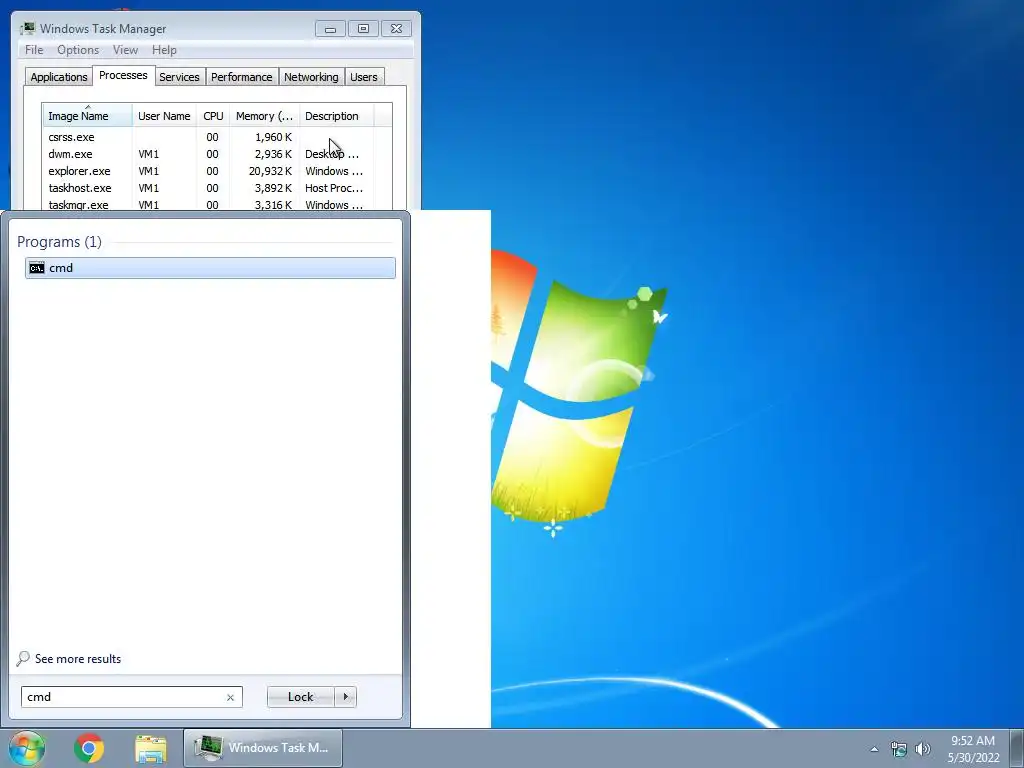Open the Help menu in Task Manager
This screenshot has height=768, width=1024.
tap(164, 50)
